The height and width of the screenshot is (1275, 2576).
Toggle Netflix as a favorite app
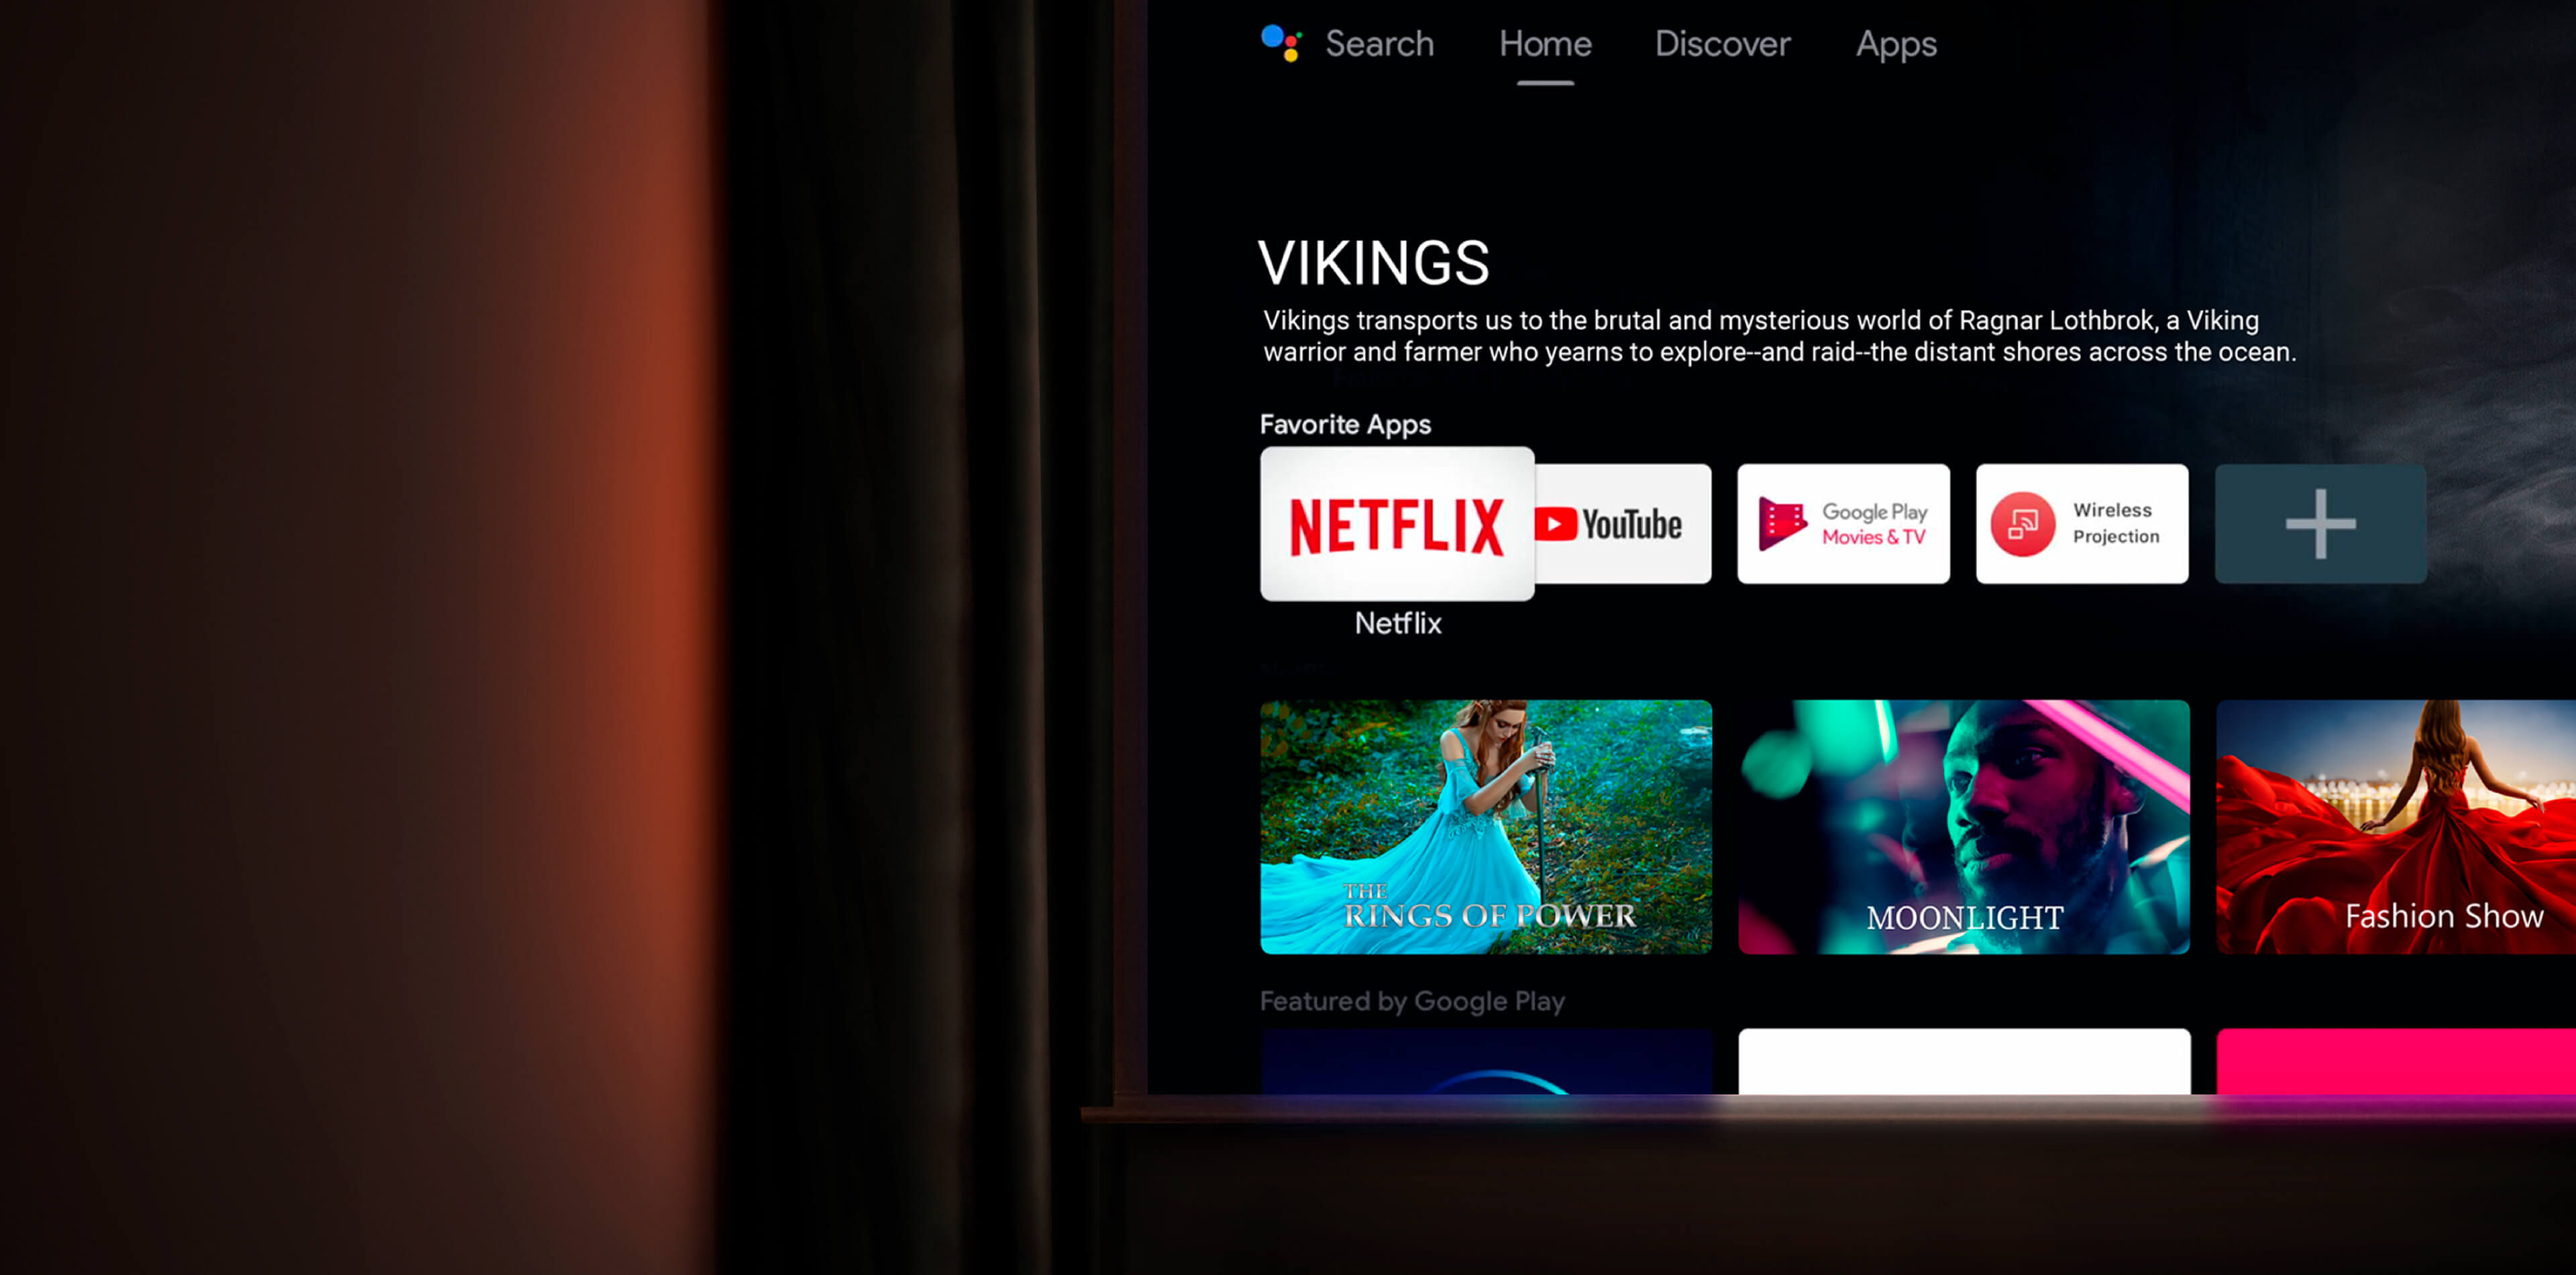tap(1397, 524)
